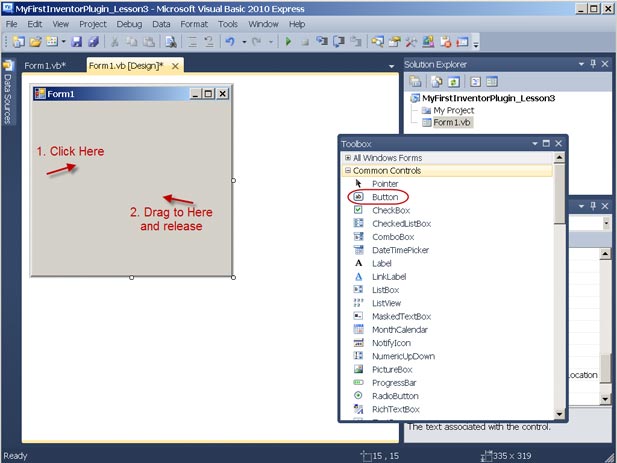Viewport: 617px width, 463px height.
Task: Click the Undo toolbar icon
Action: (229, 42)
